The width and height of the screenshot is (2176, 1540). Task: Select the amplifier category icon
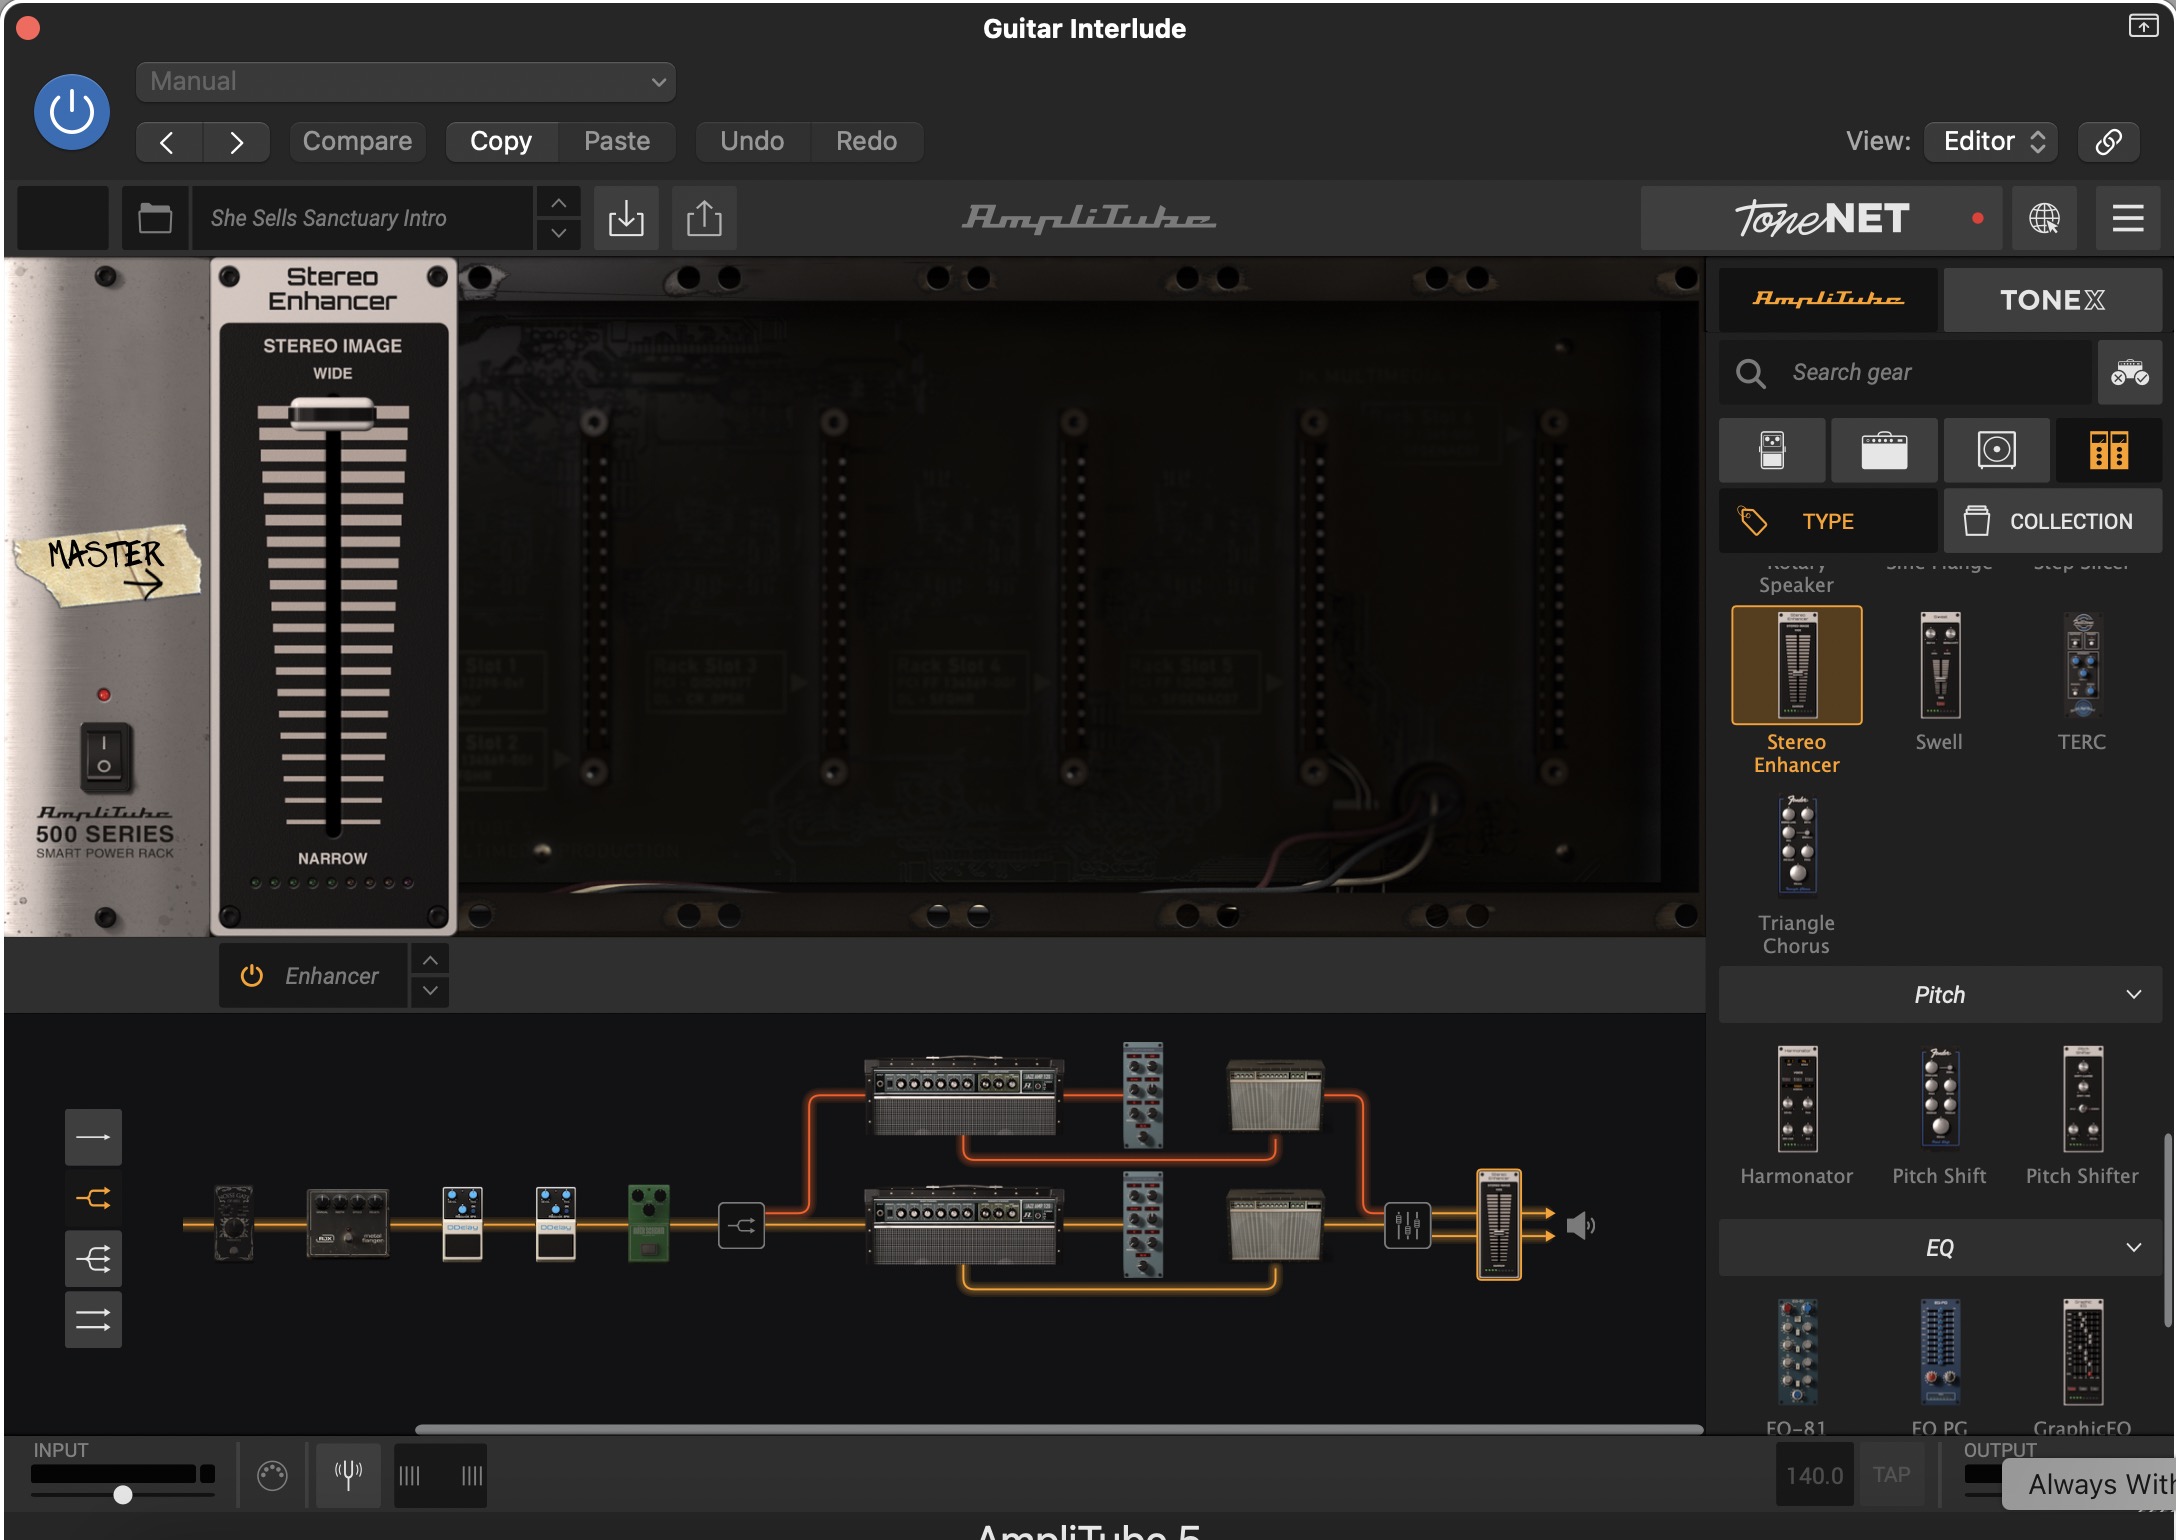click(1884, 450)
